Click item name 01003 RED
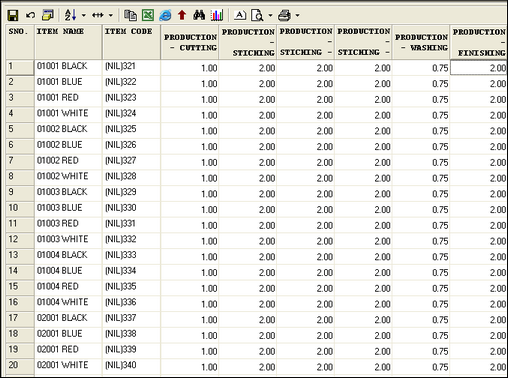 click(x=58, y=223)
